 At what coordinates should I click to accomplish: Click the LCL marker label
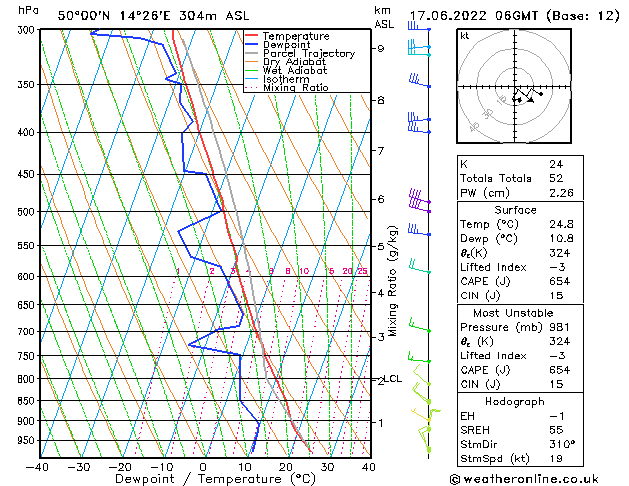pyautogui.click(x=393, y=379)
